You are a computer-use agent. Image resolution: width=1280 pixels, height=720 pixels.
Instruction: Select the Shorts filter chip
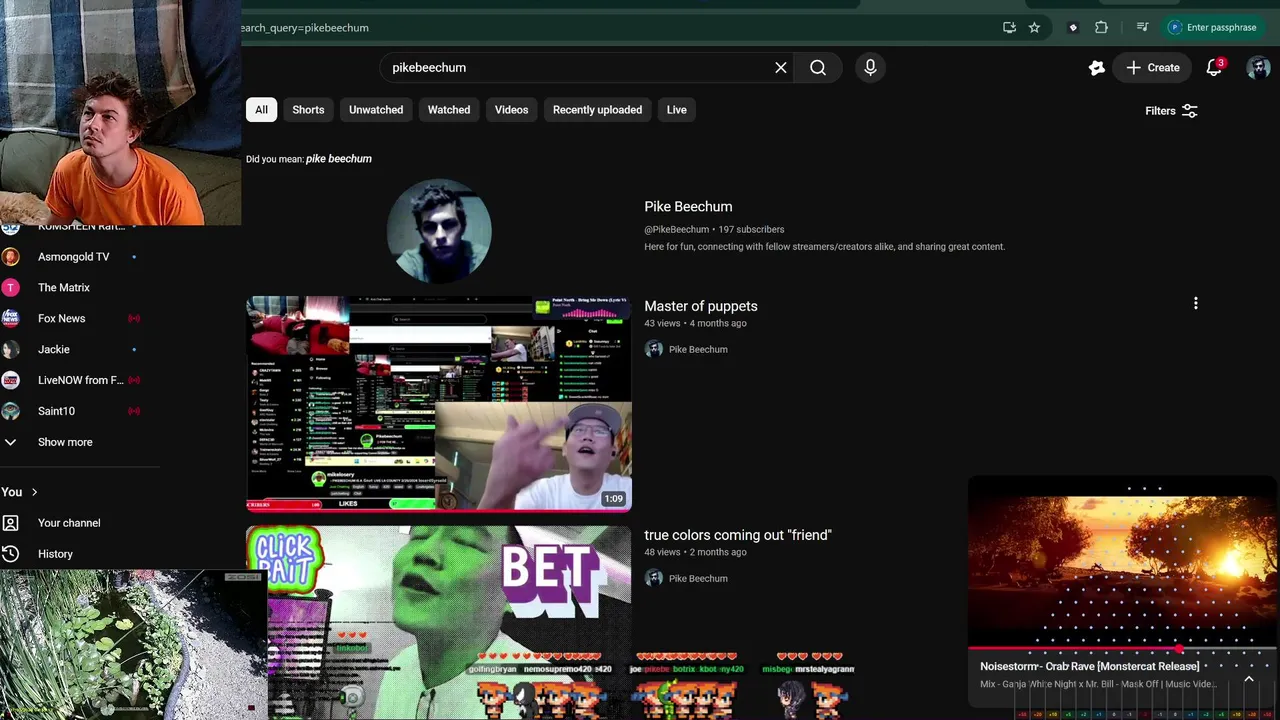(308, 110)
